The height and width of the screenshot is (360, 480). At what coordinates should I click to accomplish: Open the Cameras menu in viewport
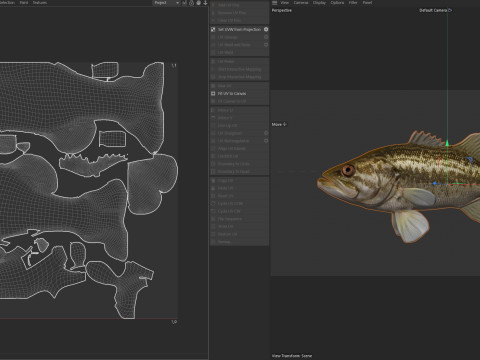(x=301, y=3)
